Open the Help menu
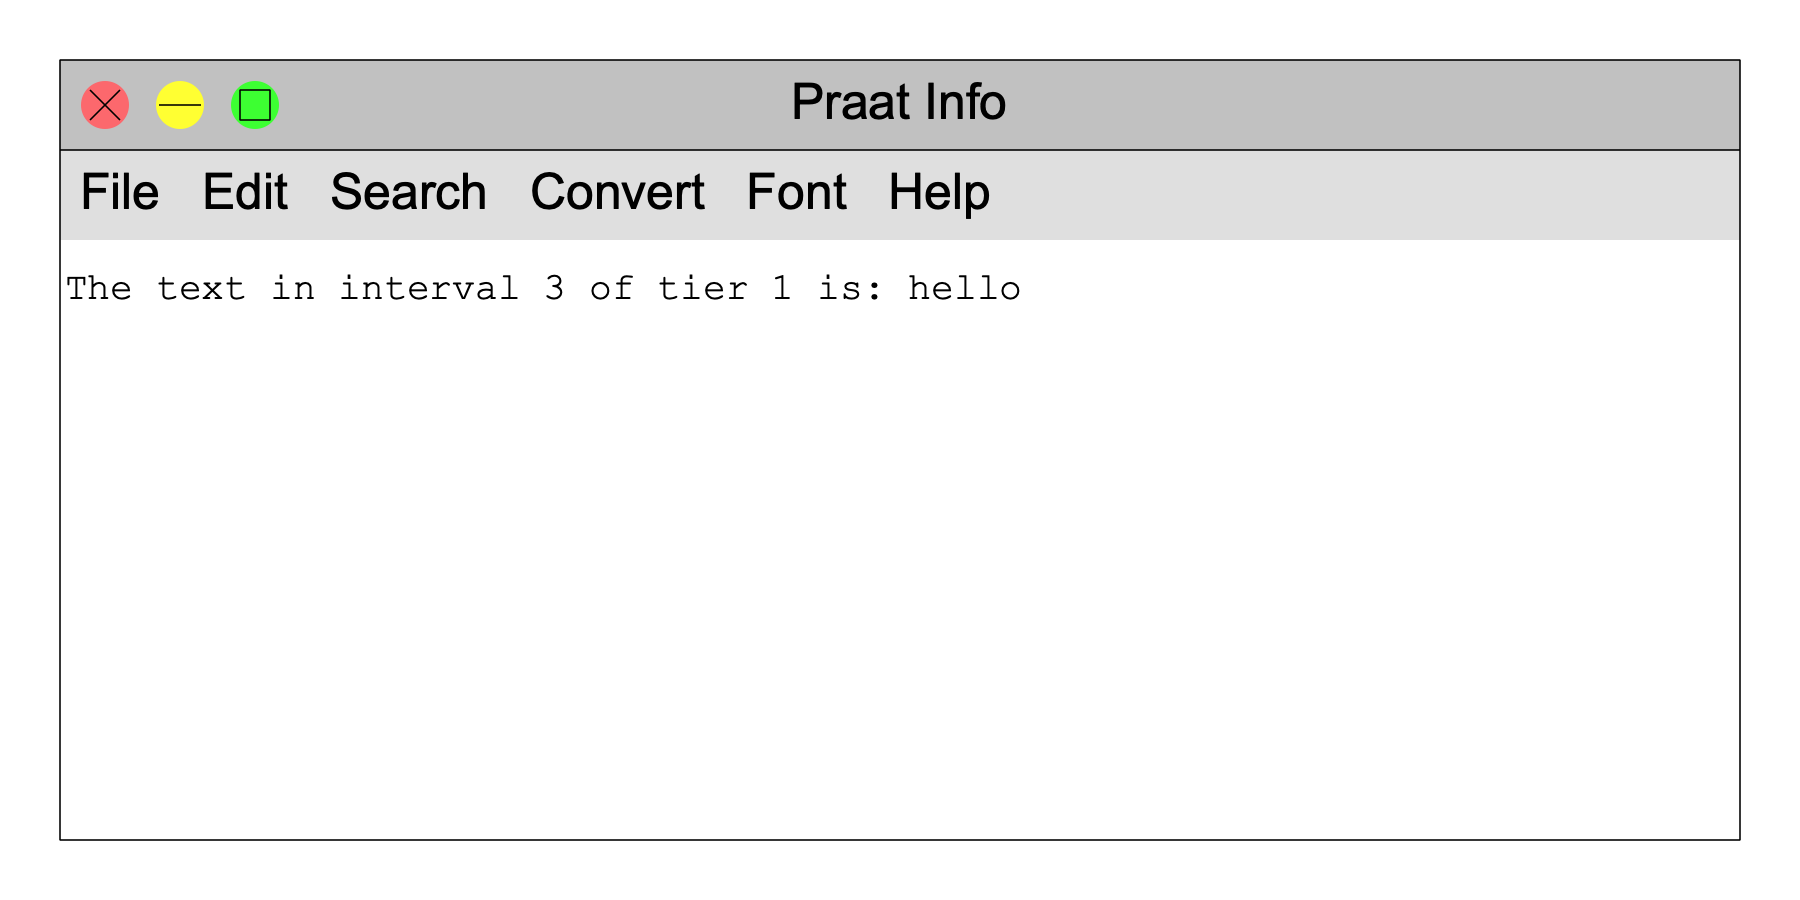Screen dimensions: 1800x900 [x=939, y=194]
